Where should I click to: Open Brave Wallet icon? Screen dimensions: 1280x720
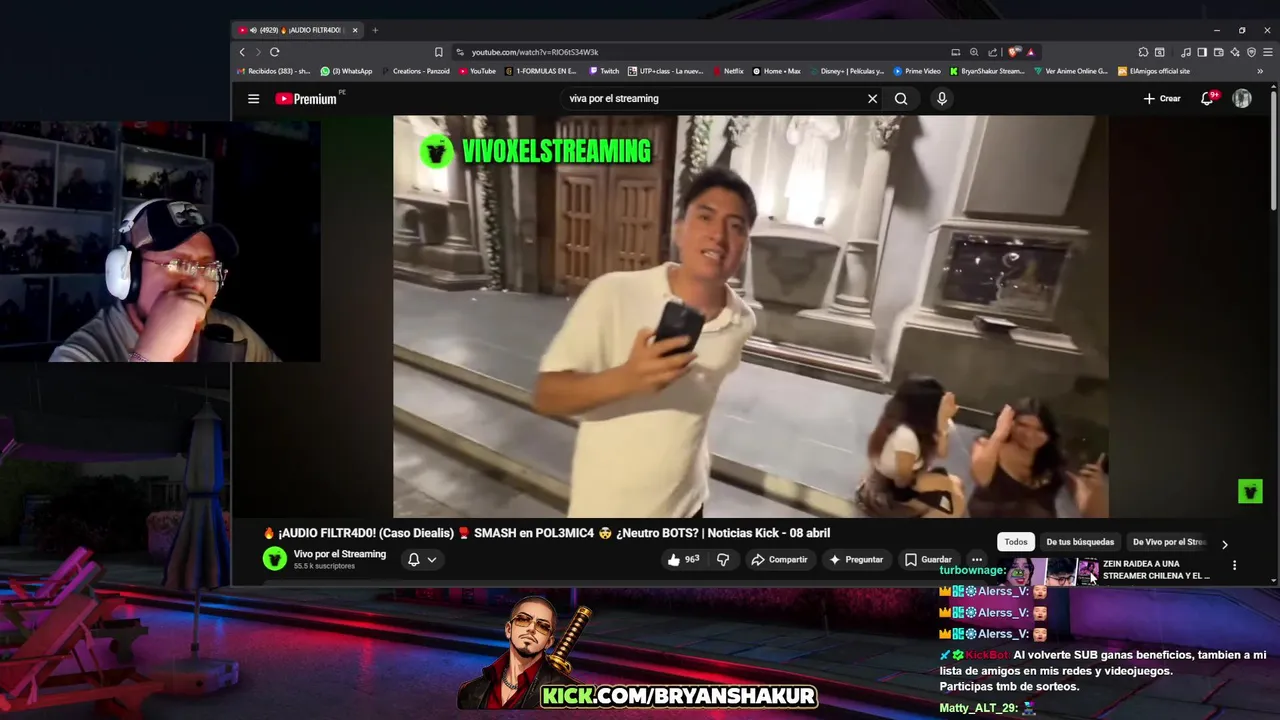(x=1219, y=52)
